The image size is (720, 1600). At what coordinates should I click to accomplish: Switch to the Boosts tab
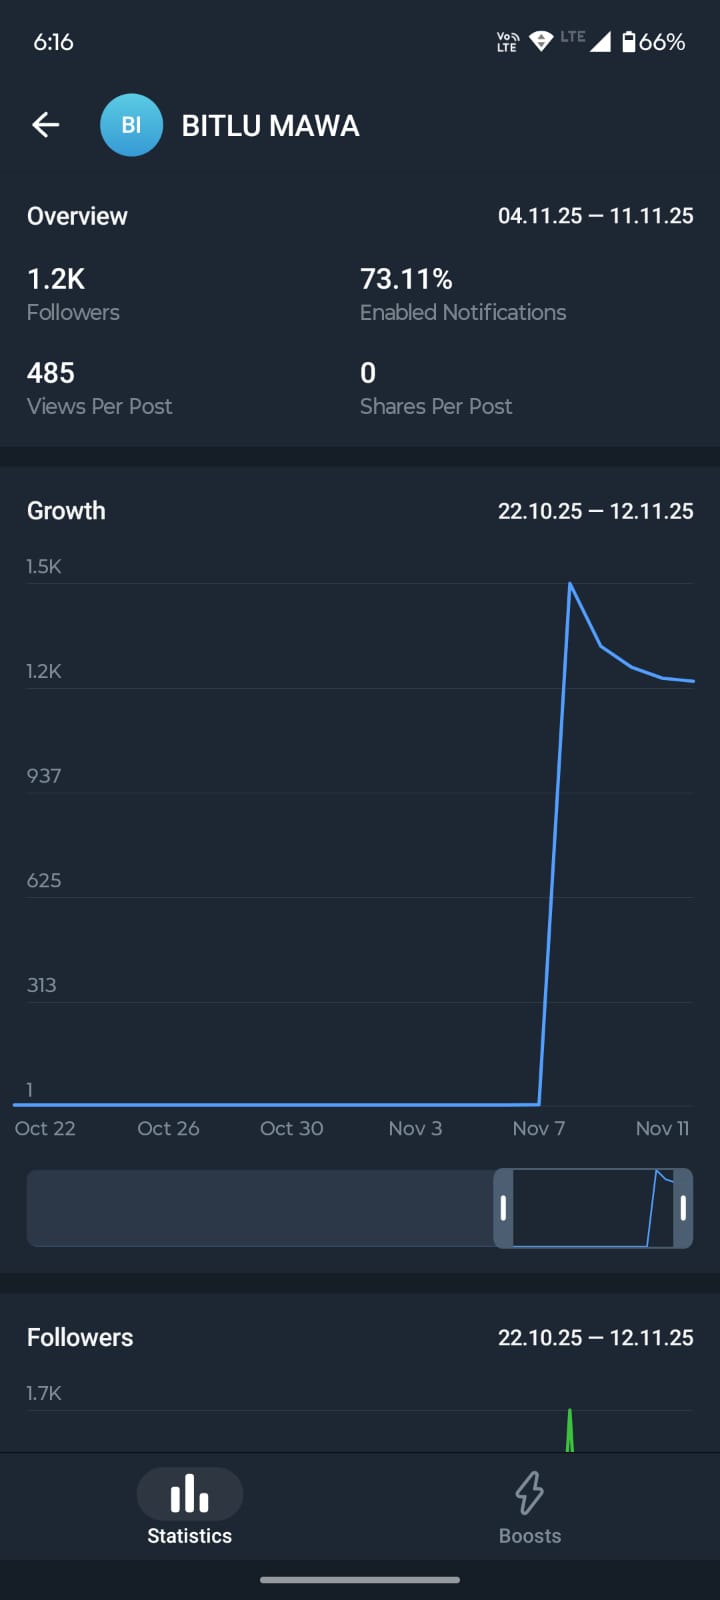[529, 1535]
